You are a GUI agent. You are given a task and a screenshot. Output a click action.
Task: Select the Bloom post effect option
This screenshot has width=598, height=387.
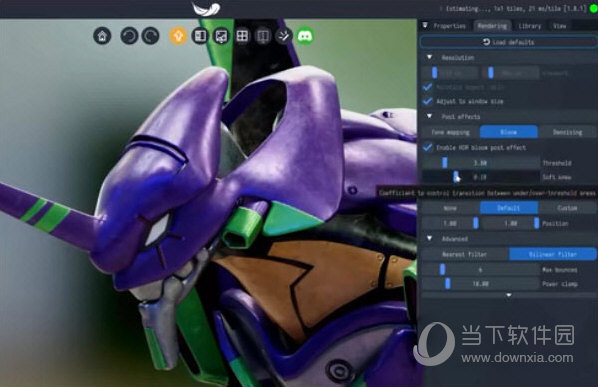point(509,132)
